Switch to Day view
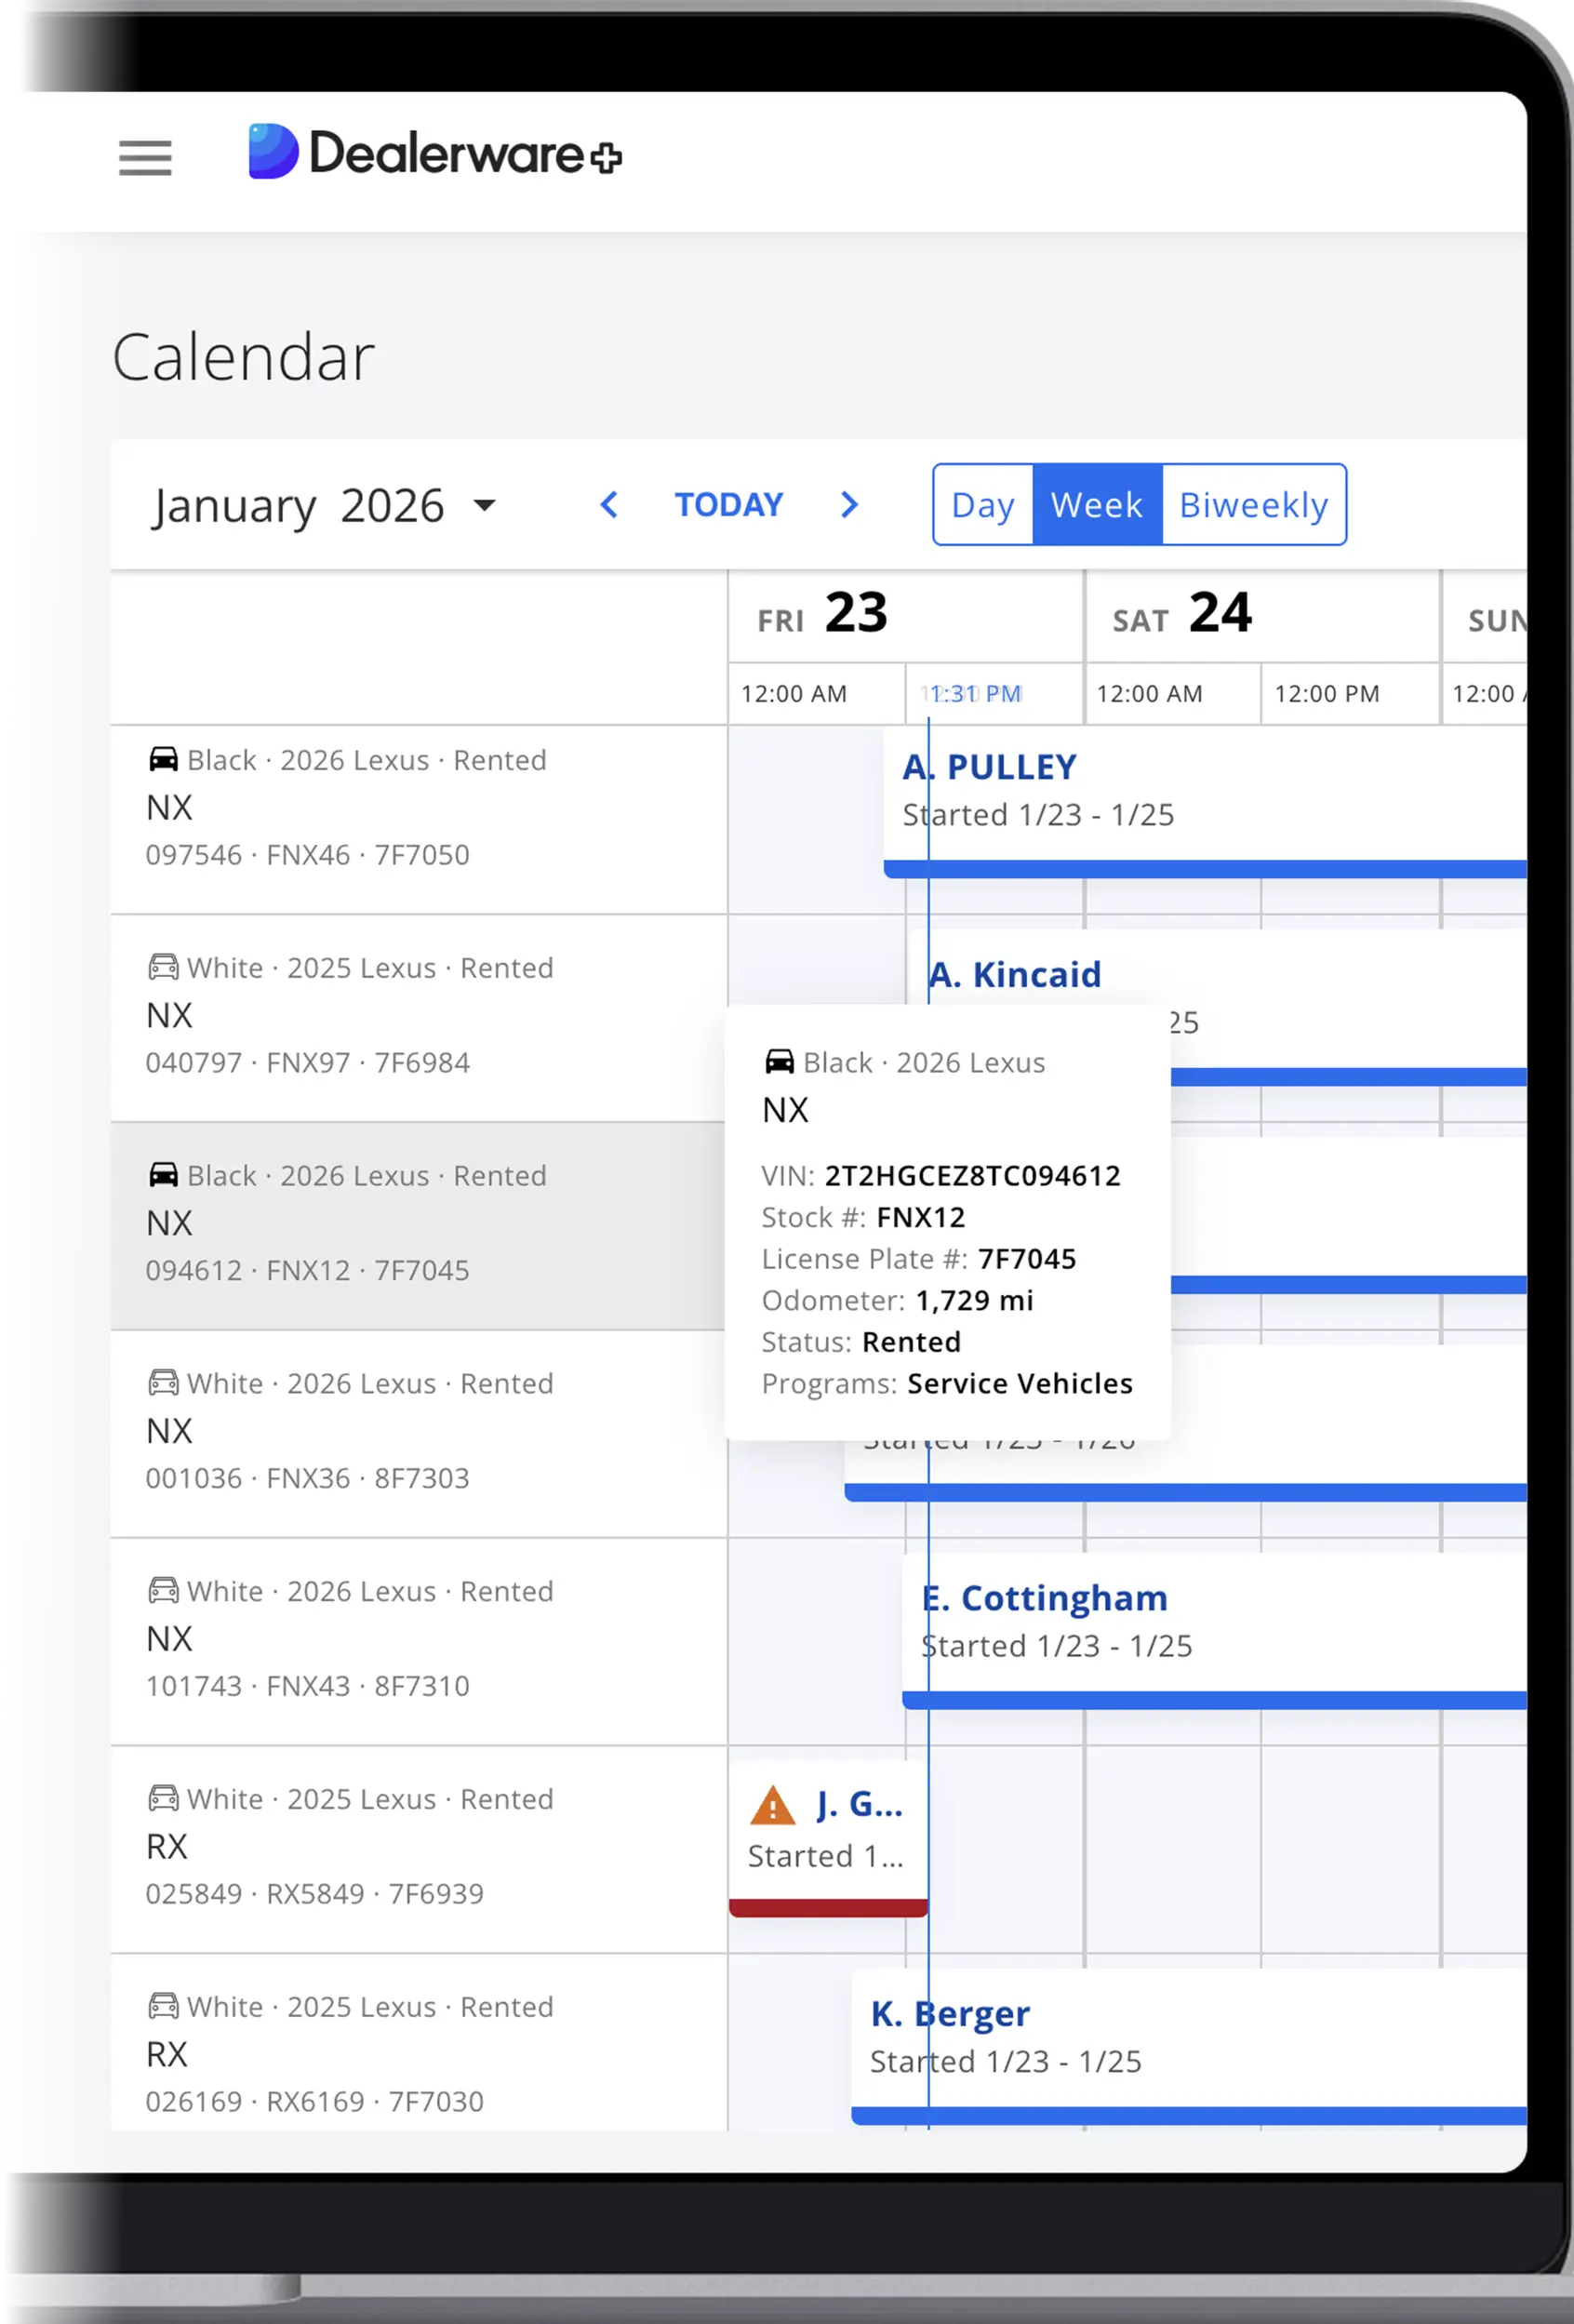The width and height of the screenshot is (1574, 2324). pos(983,504)
